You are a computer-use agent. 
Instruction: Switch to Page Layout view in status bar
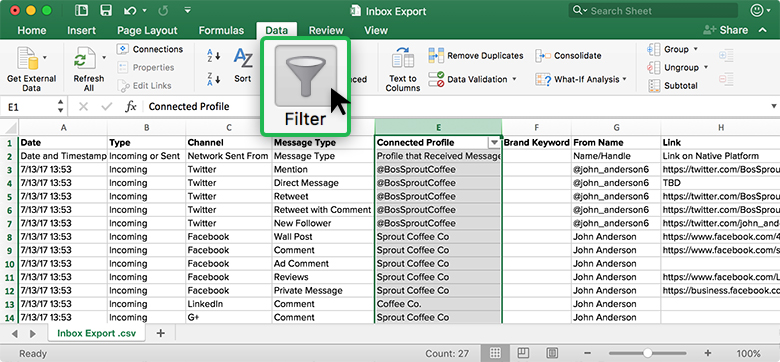tap(523, 353)
